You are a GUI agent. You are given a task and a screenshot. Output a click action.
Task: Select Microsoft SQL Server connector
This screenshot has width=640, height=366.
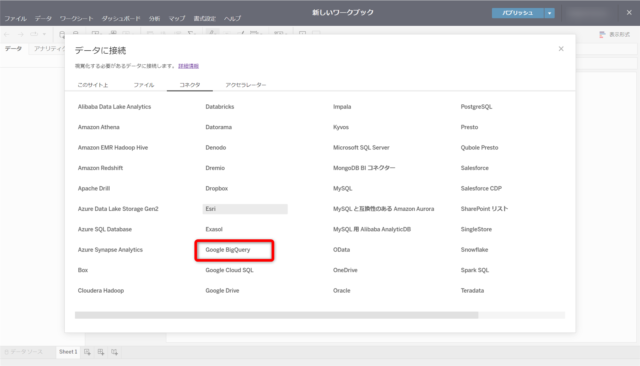click(361, 148)
